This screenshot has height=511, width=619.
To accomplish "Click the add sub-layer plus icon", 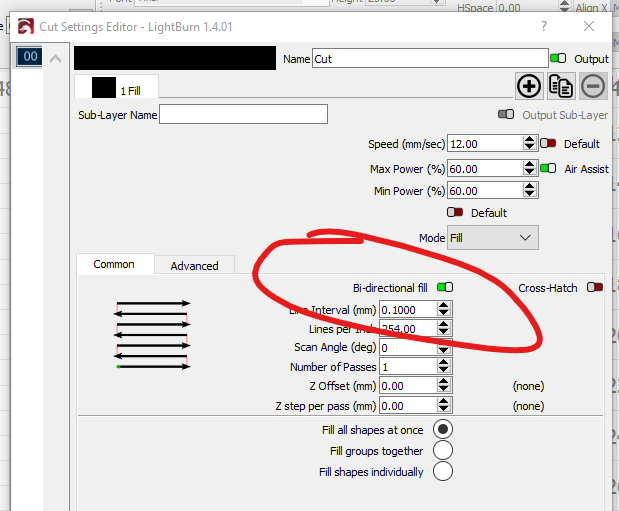I will coord(529,86).
